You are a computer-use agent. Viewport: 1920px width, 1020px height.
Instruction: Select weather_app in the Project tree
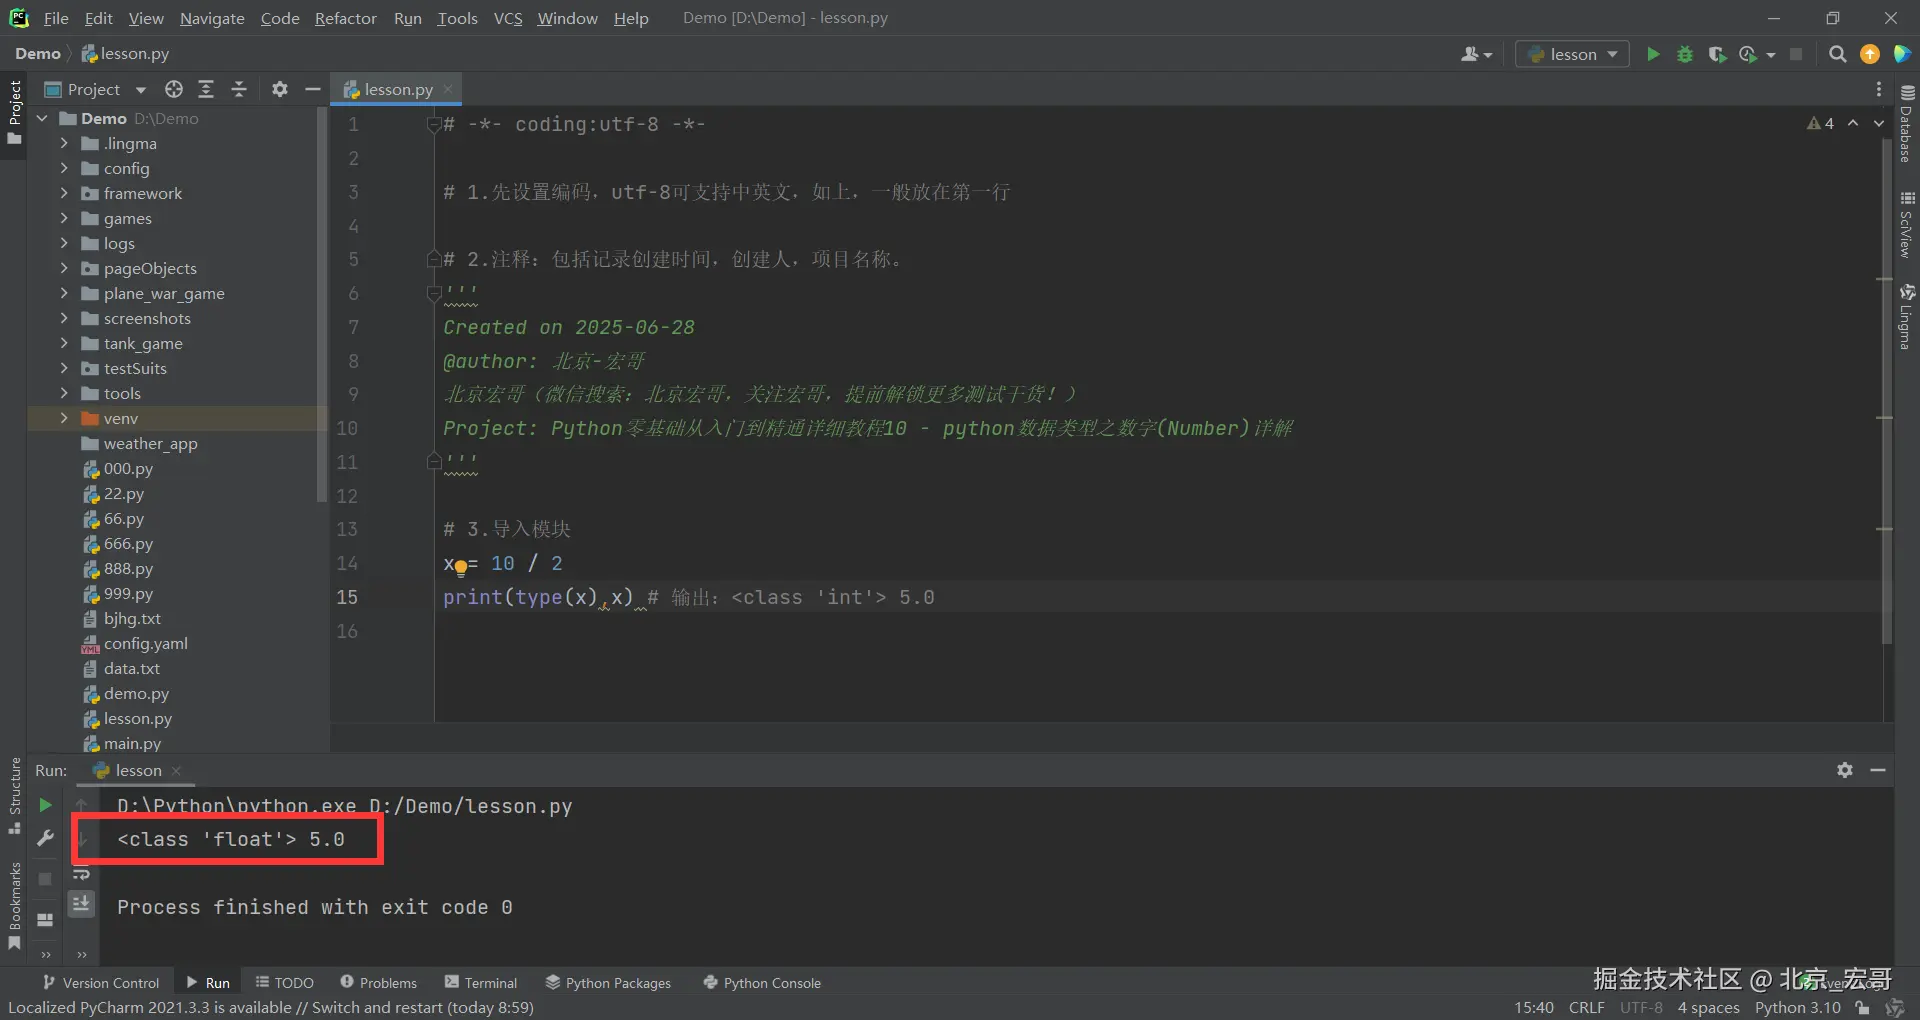[150, 443]
